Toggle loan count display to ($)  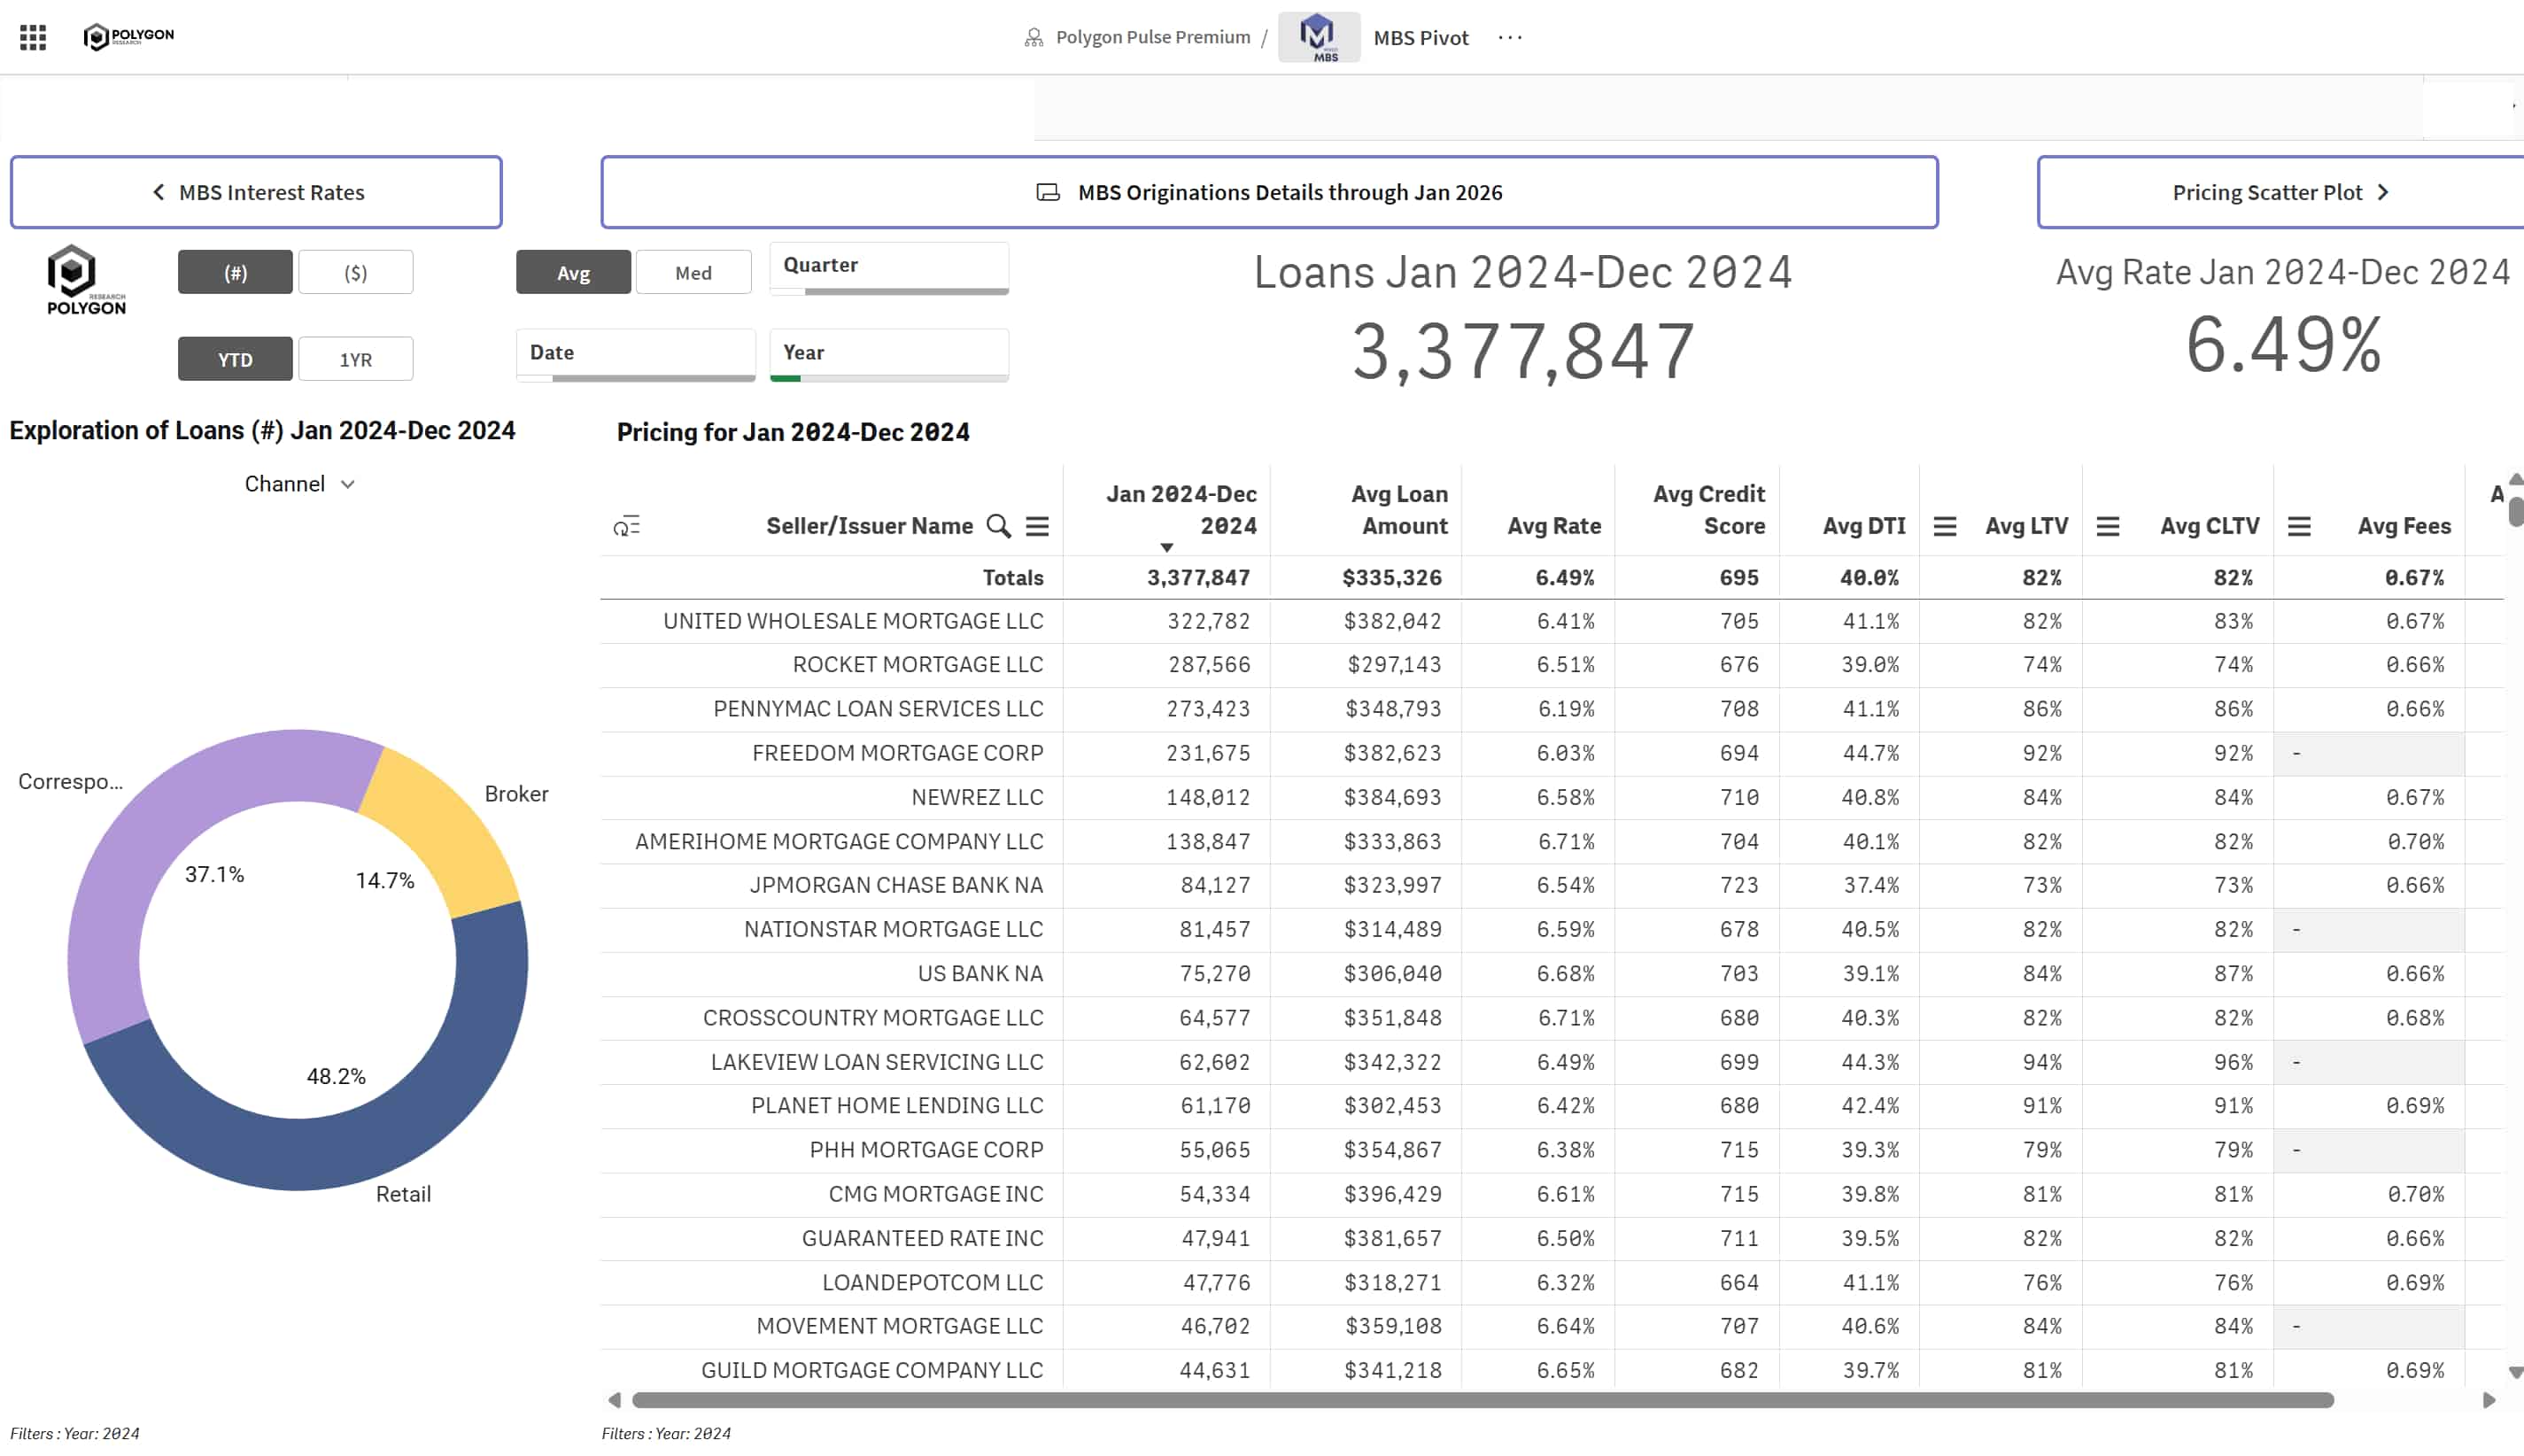pos(355,271)
